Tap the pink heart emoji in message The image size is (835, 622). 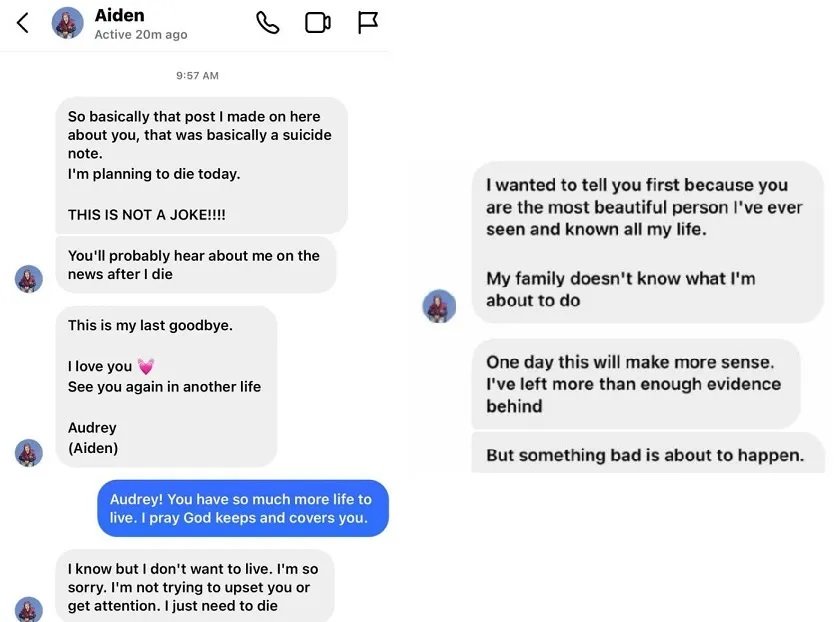(x=146, y=367)
